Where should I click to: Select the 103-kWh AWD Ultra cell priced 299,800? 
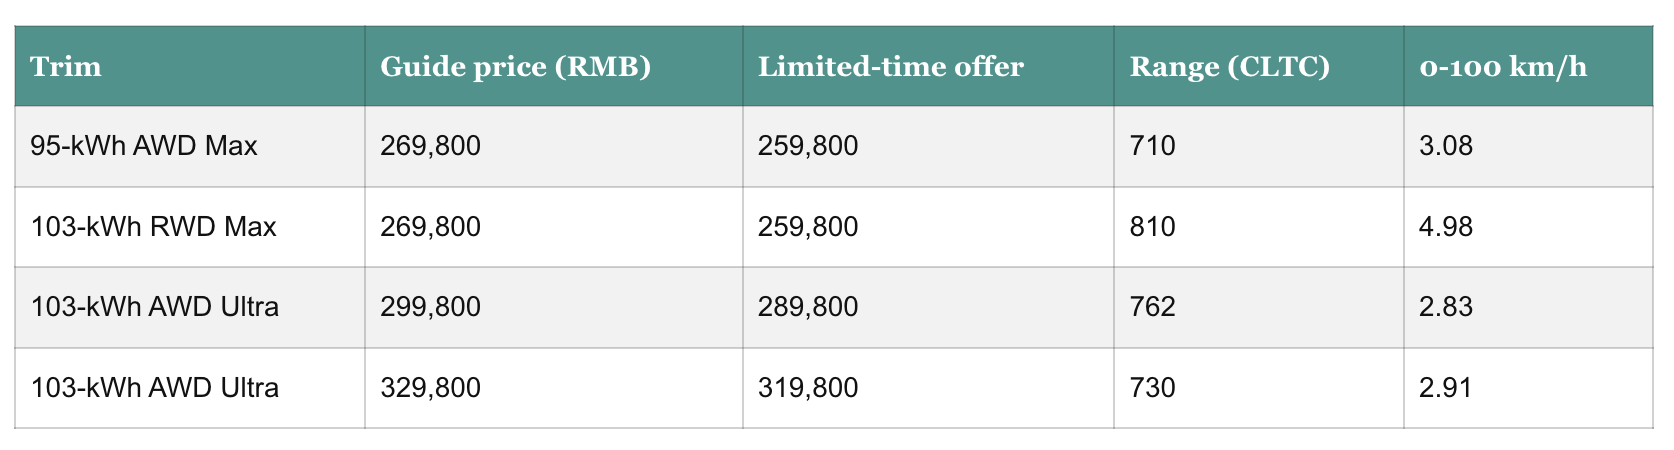point(155,306)
